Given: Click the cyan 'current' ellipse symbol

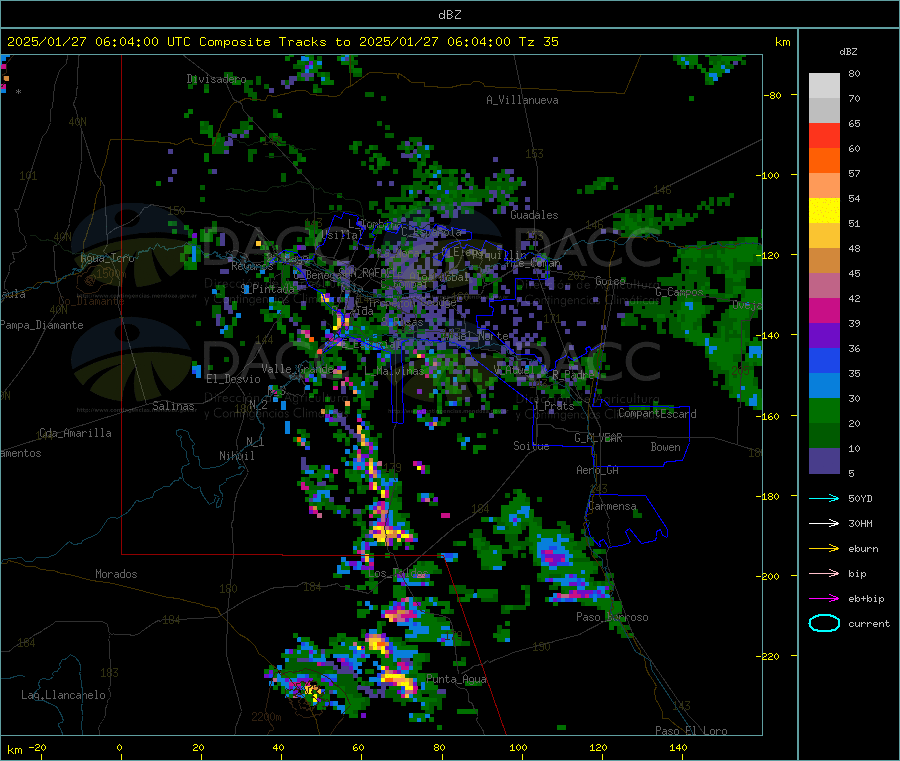Looking at the screenshot, I should [824, 623].
